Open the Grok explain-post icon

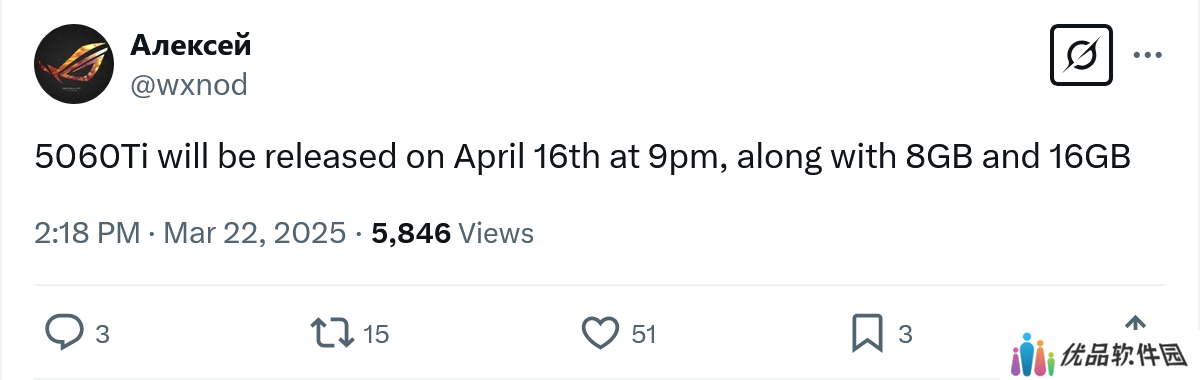click(x=1081, y=55)
